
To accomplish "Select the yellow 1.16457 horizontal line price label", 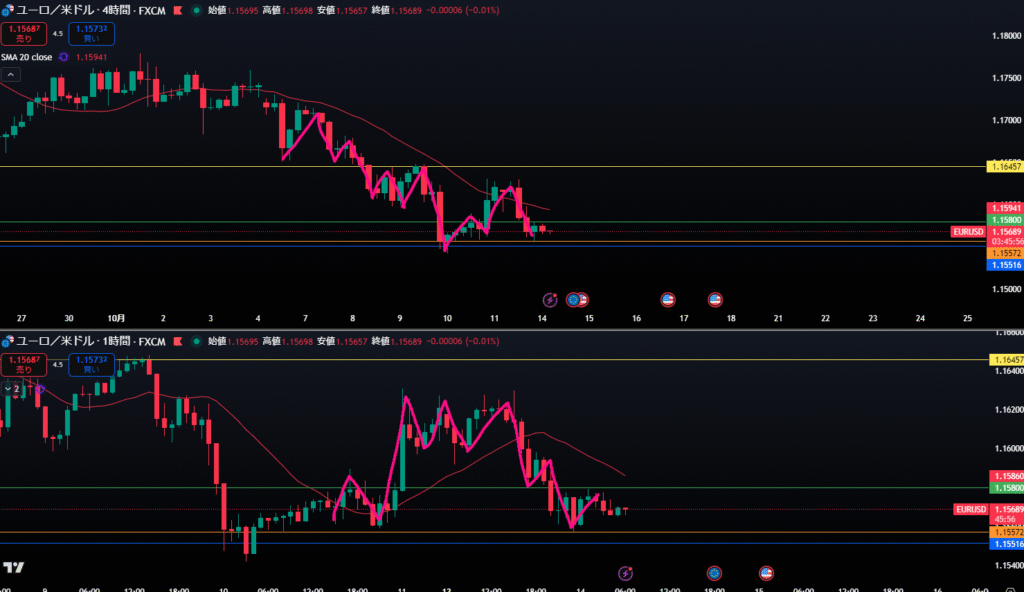I will coord(1004,167).
